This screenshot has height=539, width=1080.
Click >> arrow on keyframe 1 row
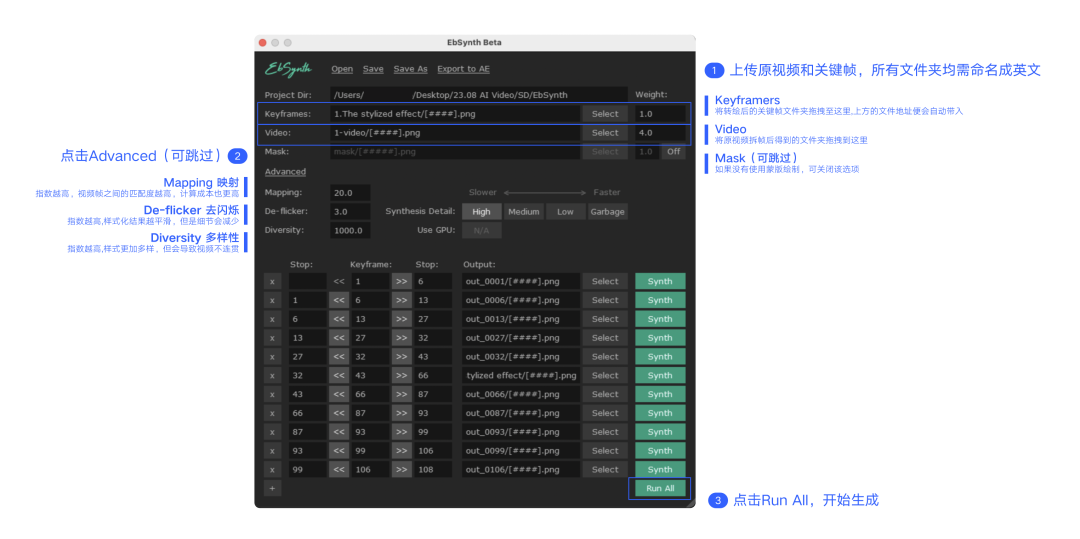pos(402,282)
